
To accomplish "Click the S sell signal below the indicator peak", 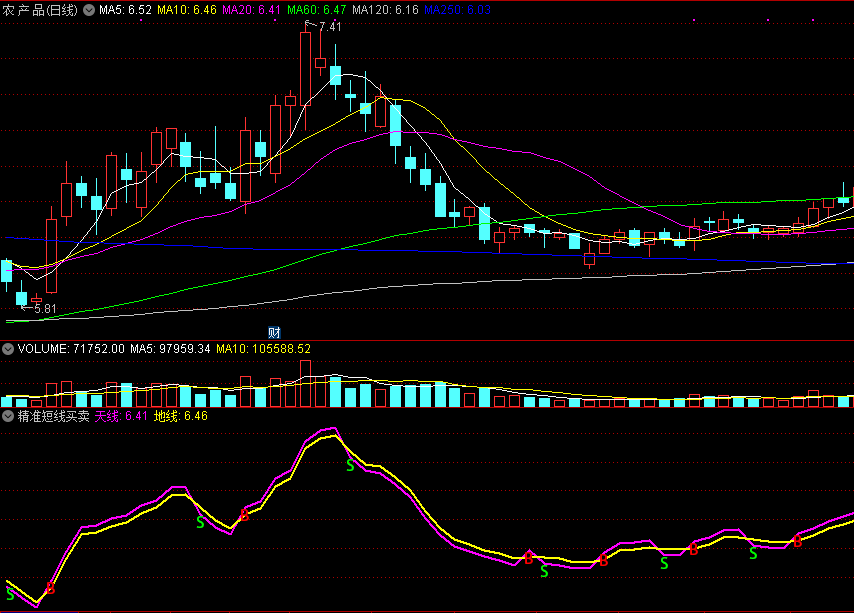I will pos(350,465).
